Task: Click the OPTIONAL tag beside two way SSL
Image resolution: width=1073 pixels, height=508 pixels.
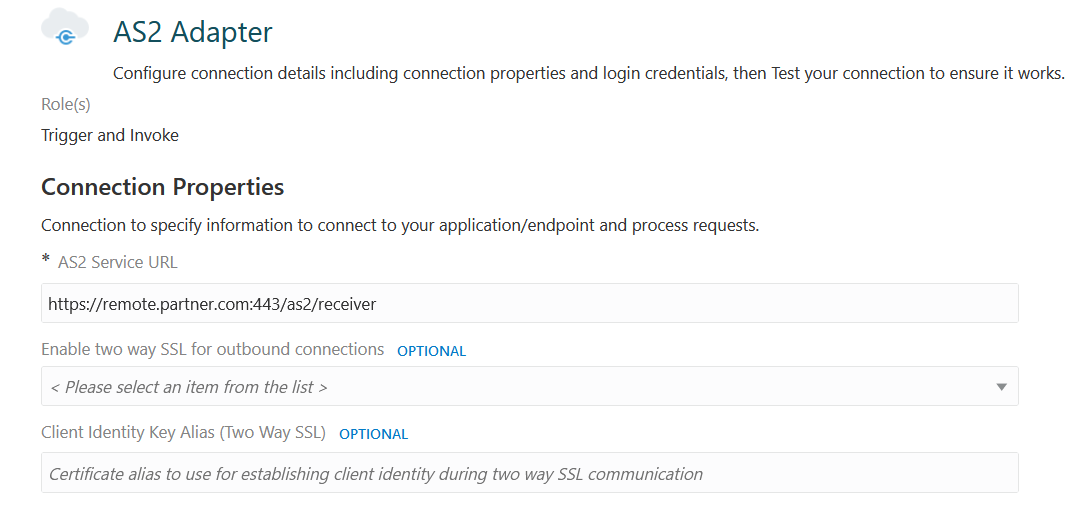Action: (x=431, y=351)
